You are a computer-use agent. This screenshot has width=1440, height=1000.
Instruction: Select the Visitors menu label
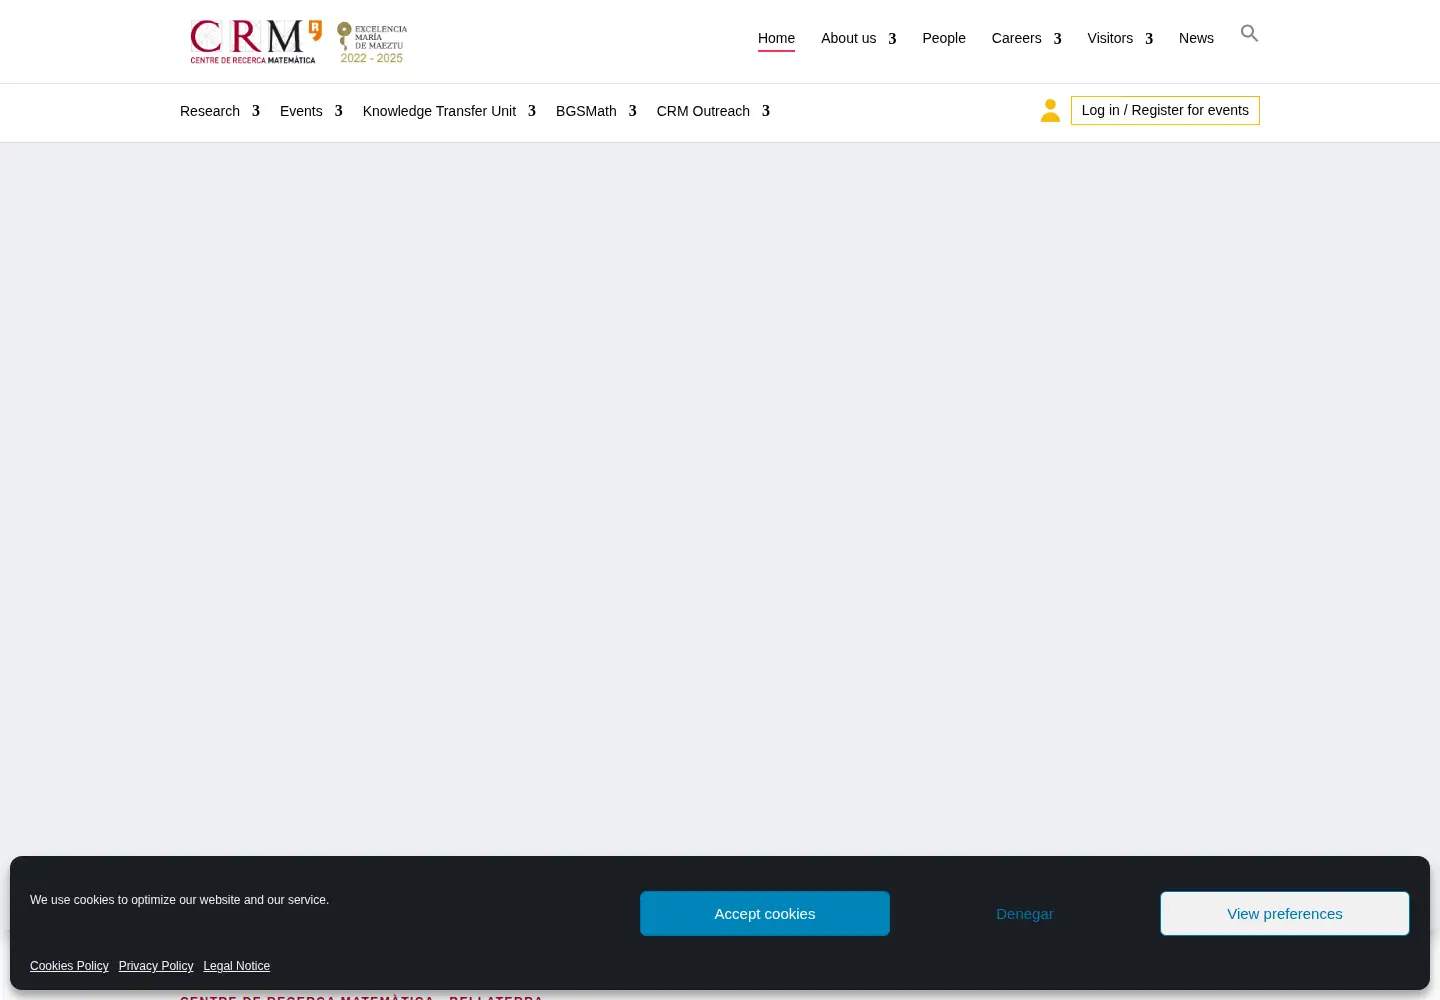coord(1110,38)
